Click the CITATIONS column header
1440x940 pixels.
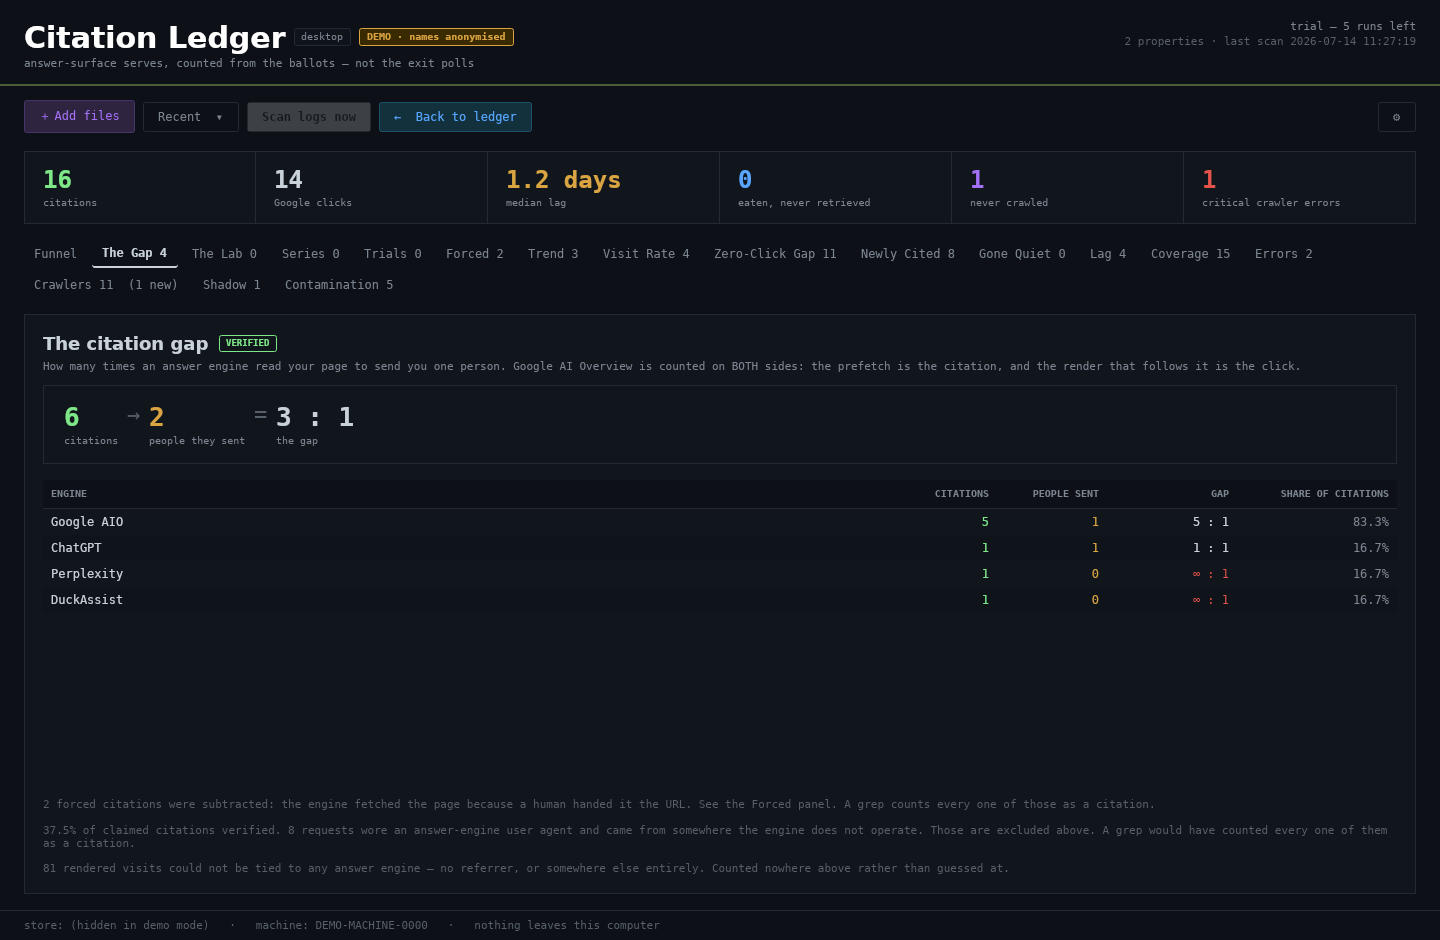[962, 494]
